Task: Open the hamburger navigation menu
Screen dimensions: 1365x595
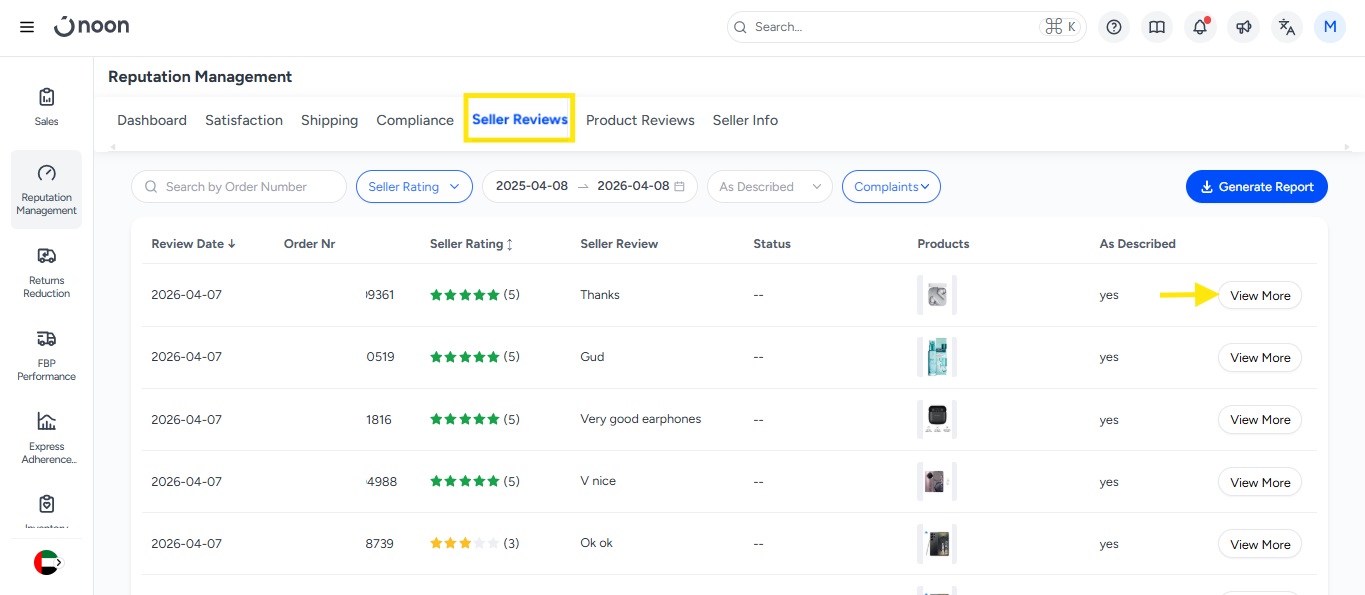Action: (27, 27)
